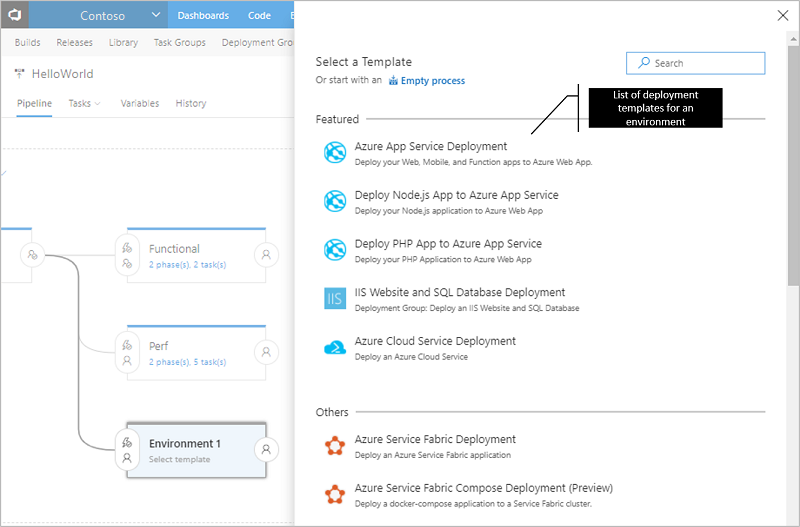Screen dimensions: 800x527
Task: Click the IIS template icon
Action: pyautogui.click(x=335, y=298)
